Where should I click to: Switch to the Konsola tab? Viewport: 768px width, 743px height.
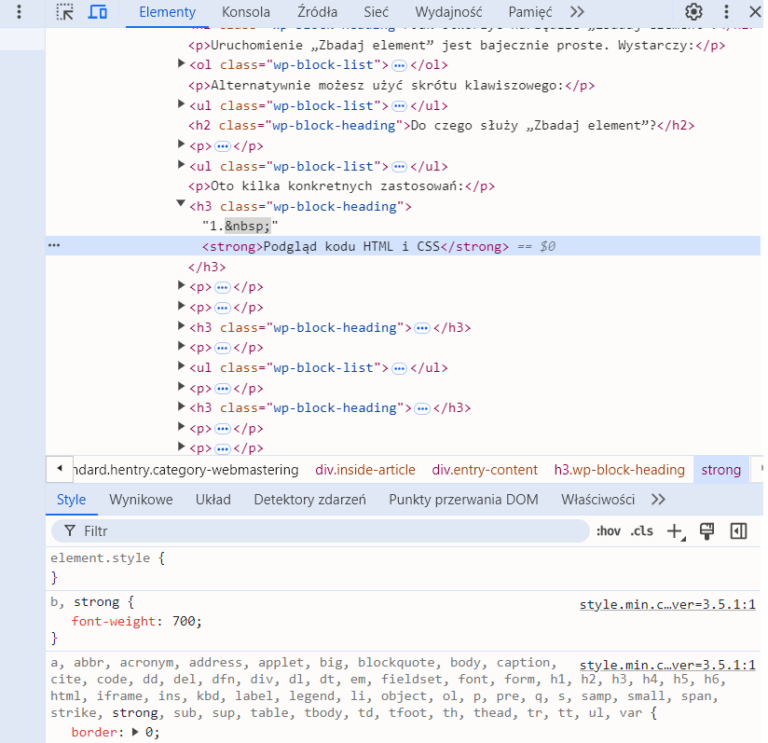[x=245, y=12]
